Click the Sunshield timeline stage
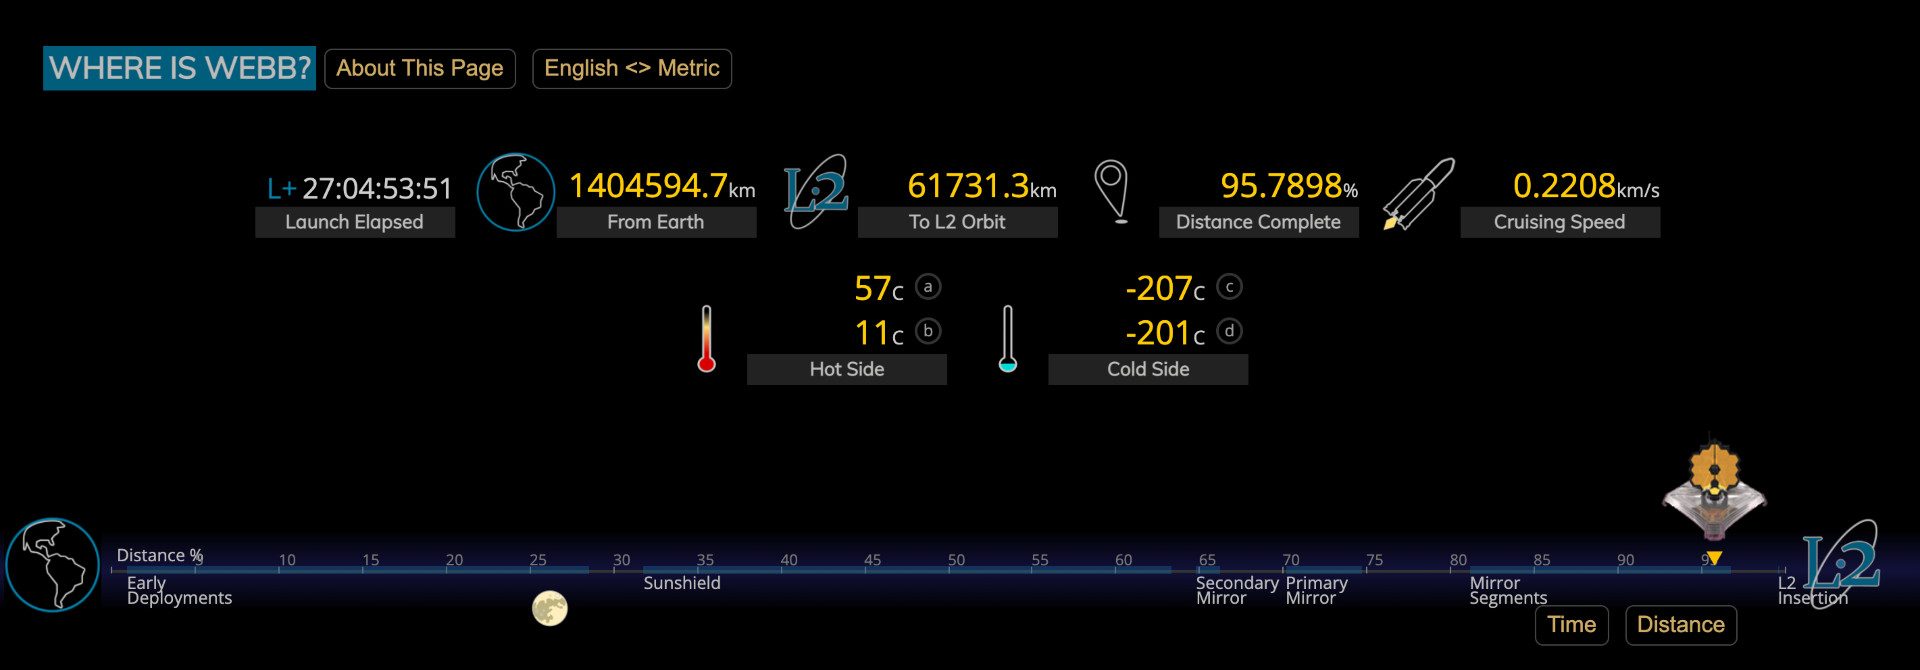 click(x=682, y=583)
